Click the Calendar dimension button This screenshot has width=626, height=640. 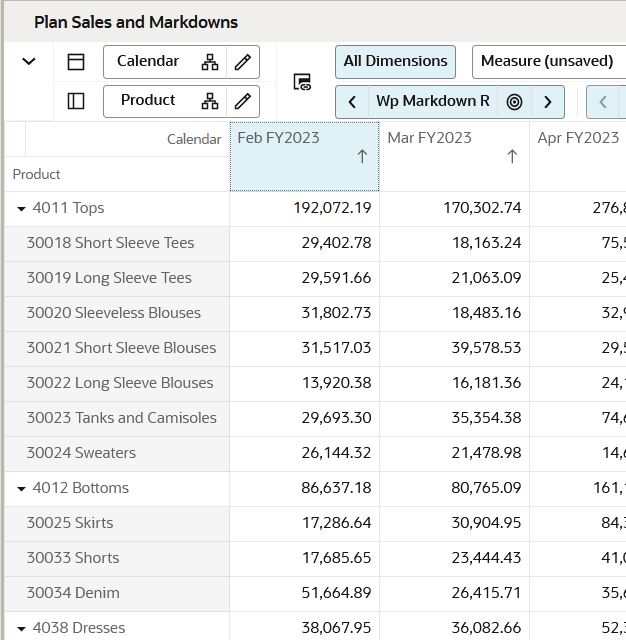(148, 62)
